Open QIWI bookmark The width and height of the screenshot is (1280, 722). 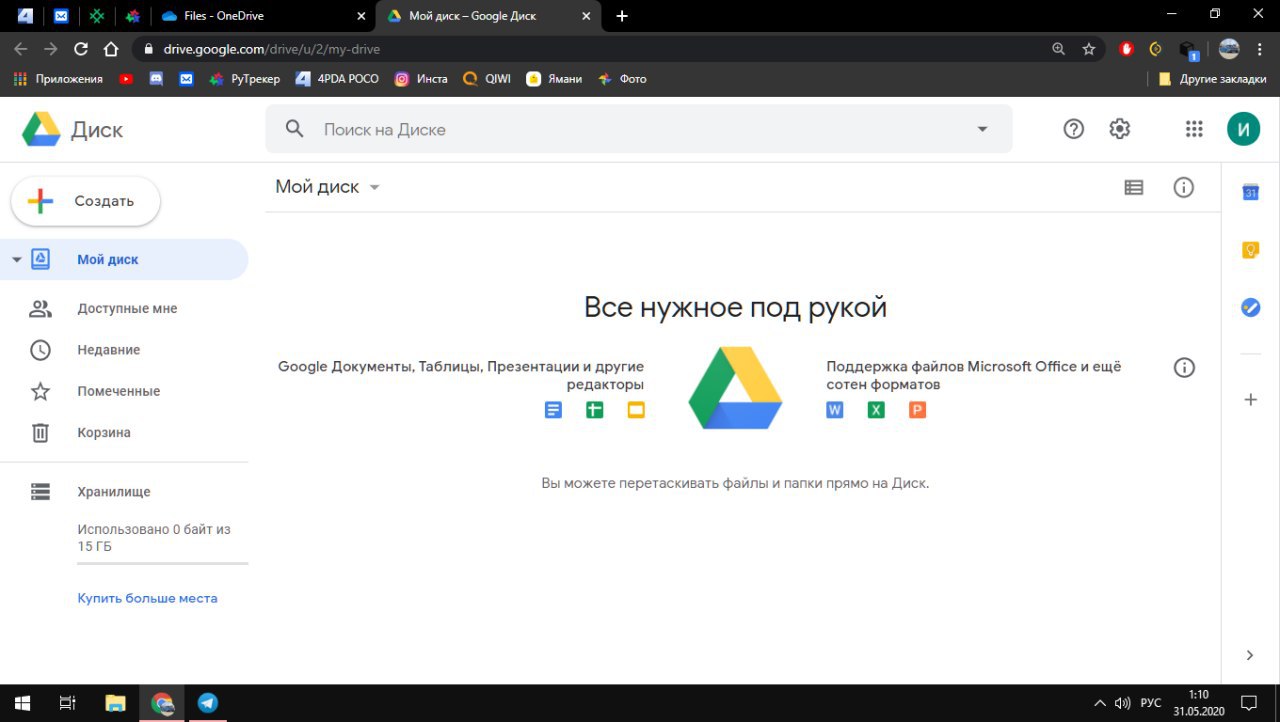tap(487, 79)
